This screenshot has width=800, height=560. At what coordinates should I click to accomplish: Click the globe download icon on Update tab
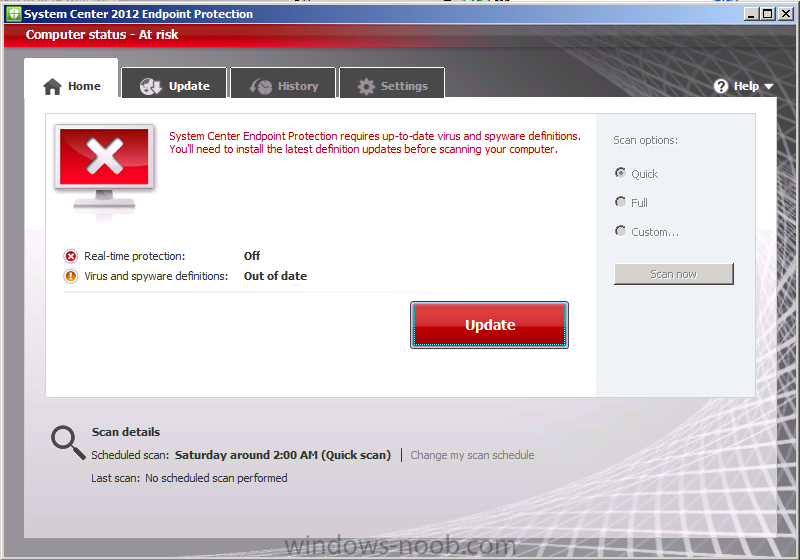pos(151,86)
